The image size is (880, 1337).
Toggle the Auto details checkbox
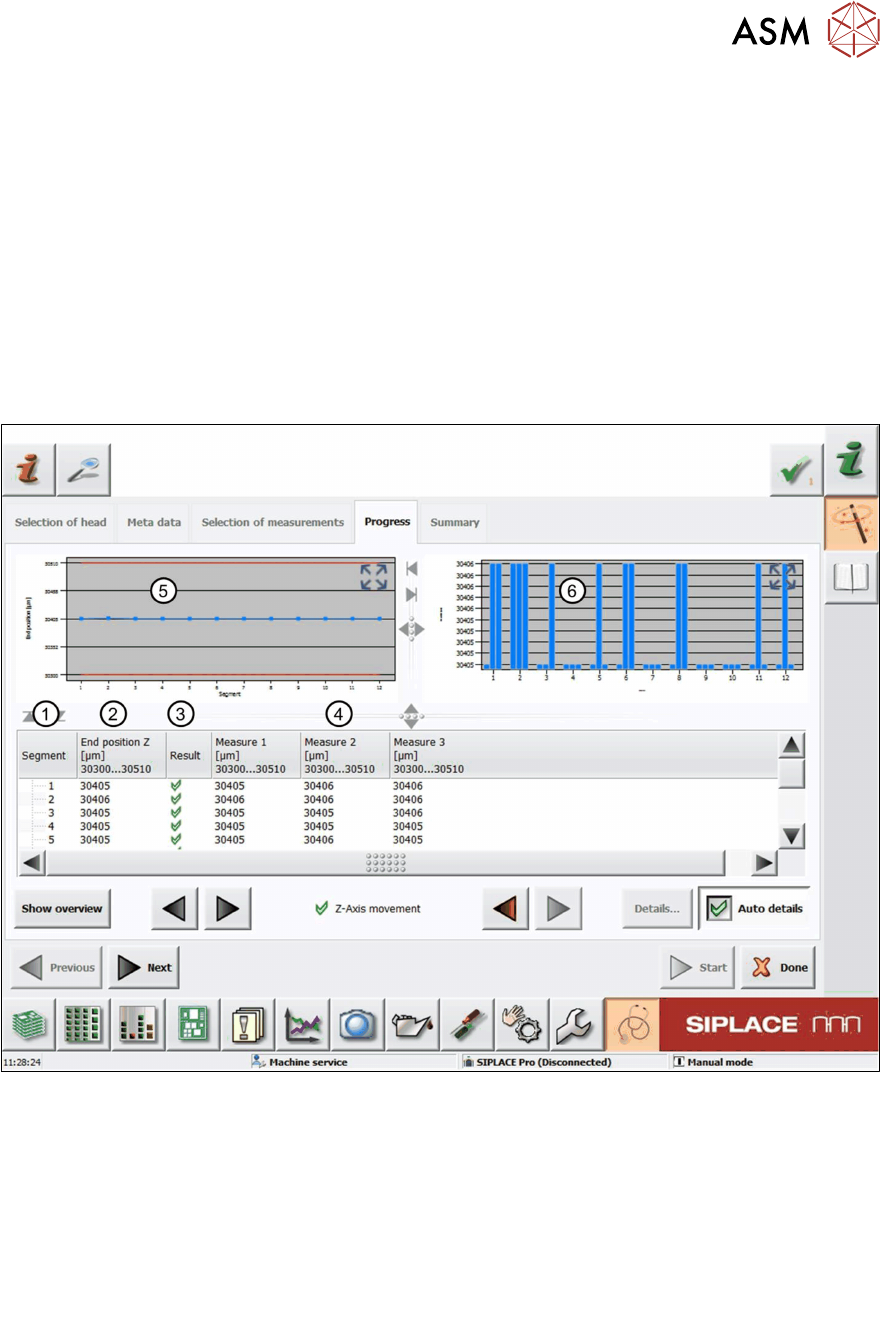tap(718, 908)
